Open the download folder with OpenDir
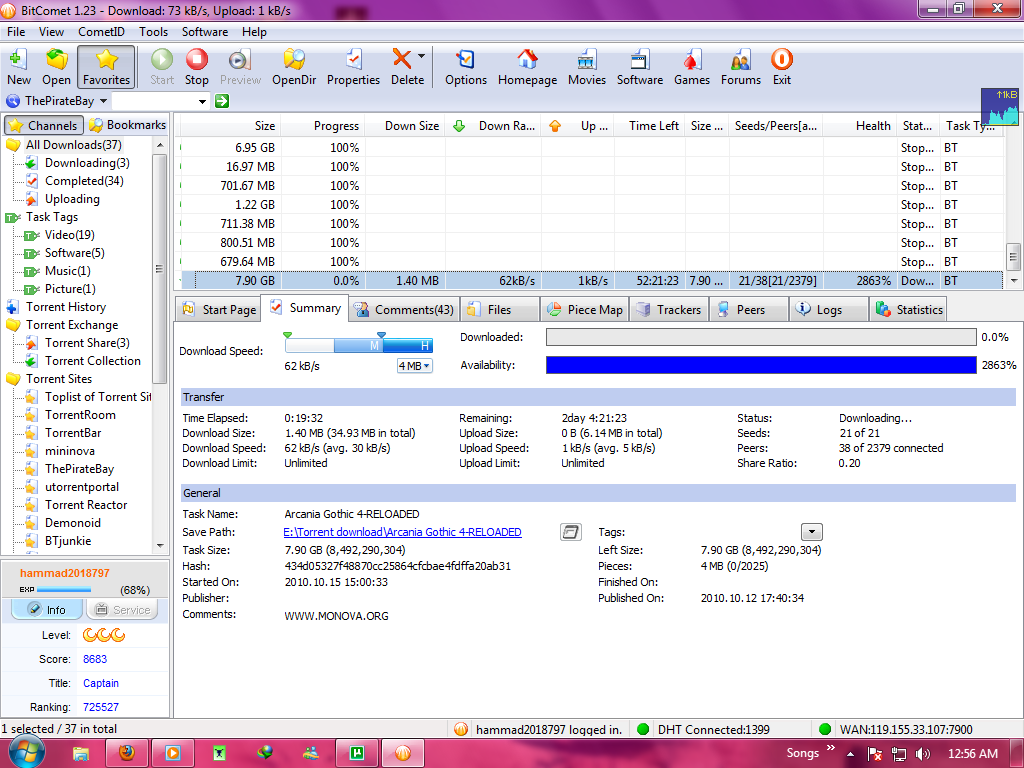Image resolution: width=1024 pixels, height=768 pixels. pyautogui.click(x=294, y=67)
